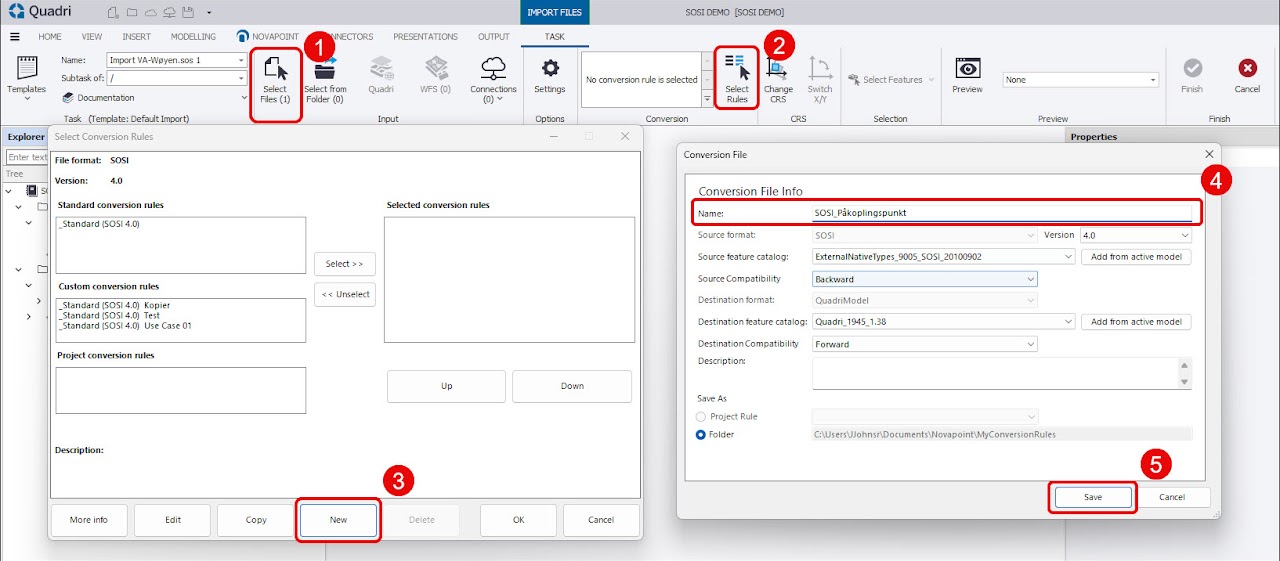Click Cancel in Select Conversion Rules dialog

pyautogui.click(x=601, y=520)
